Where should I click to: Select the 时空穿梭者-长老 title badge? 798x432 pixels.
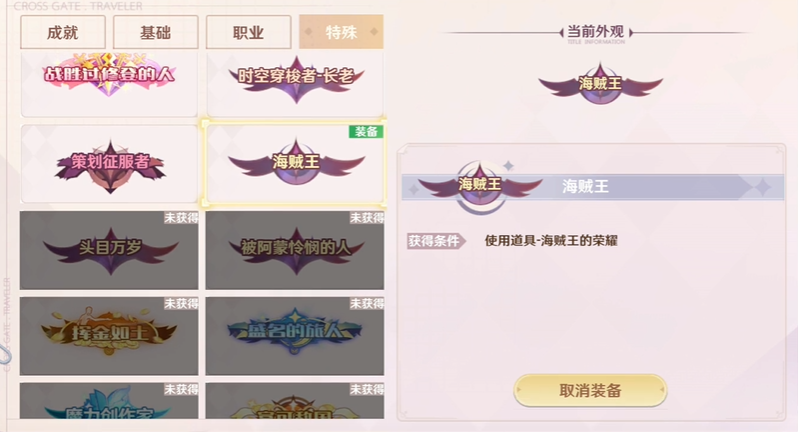click(x=295, y=84)
